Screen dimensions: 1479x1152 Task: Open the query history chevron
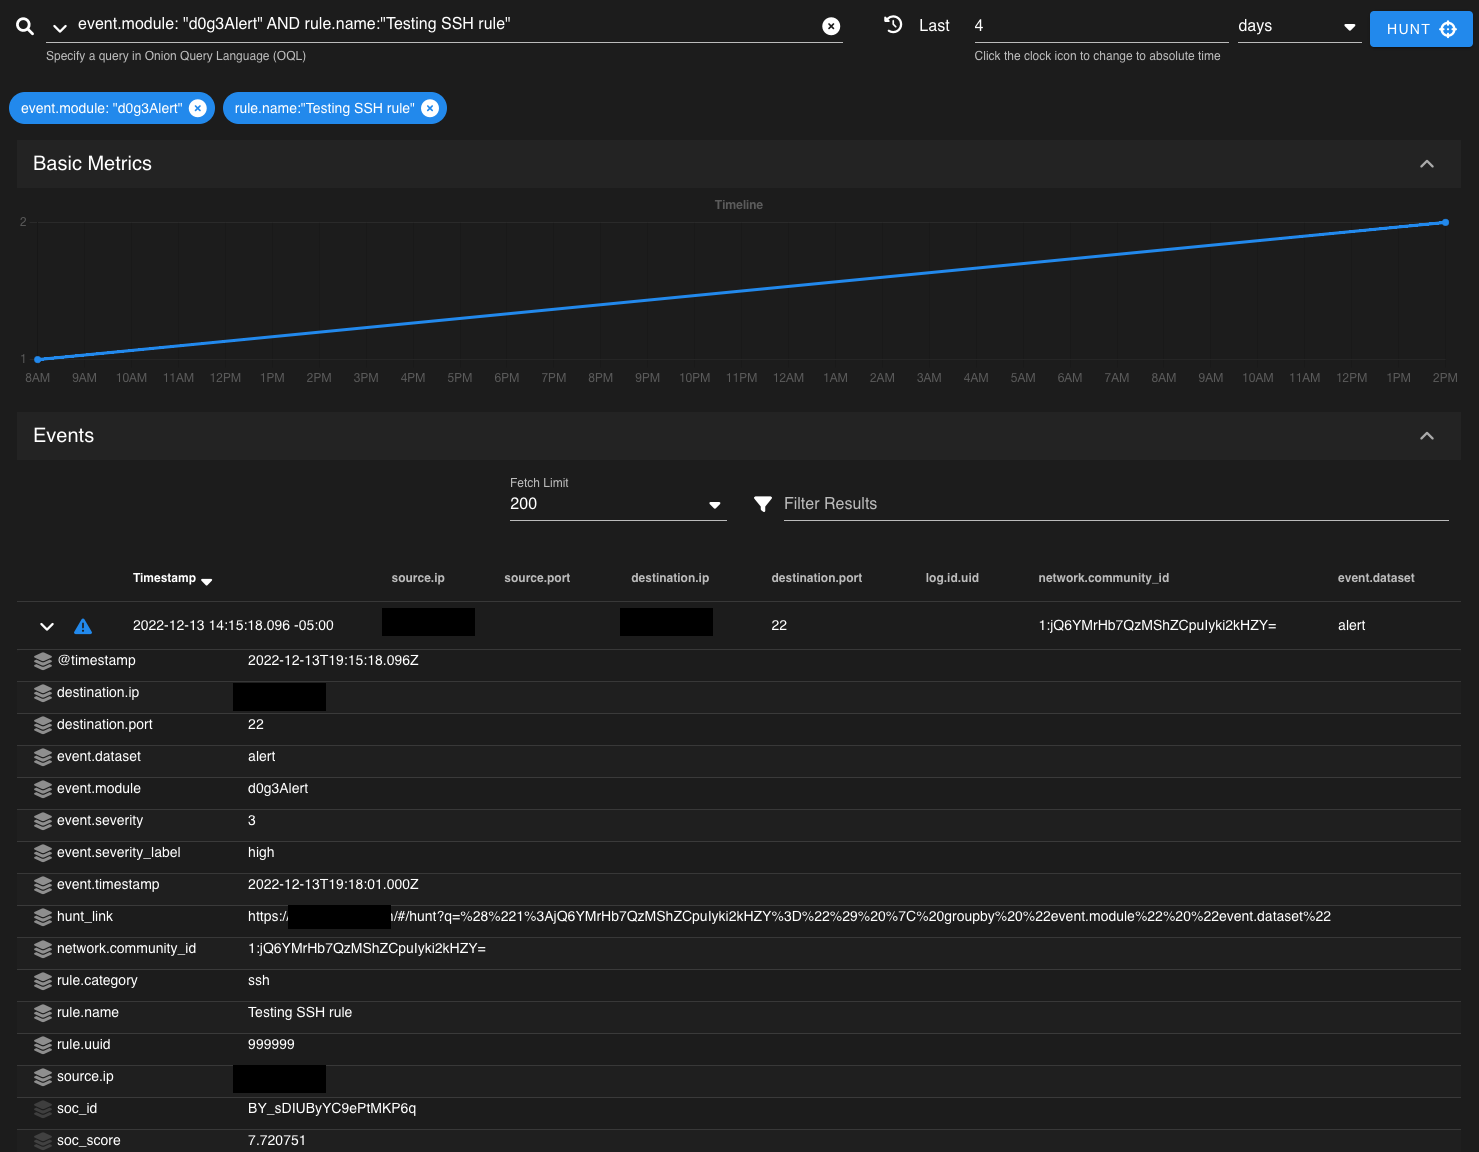pyautogui.click(x=60, y=28)
